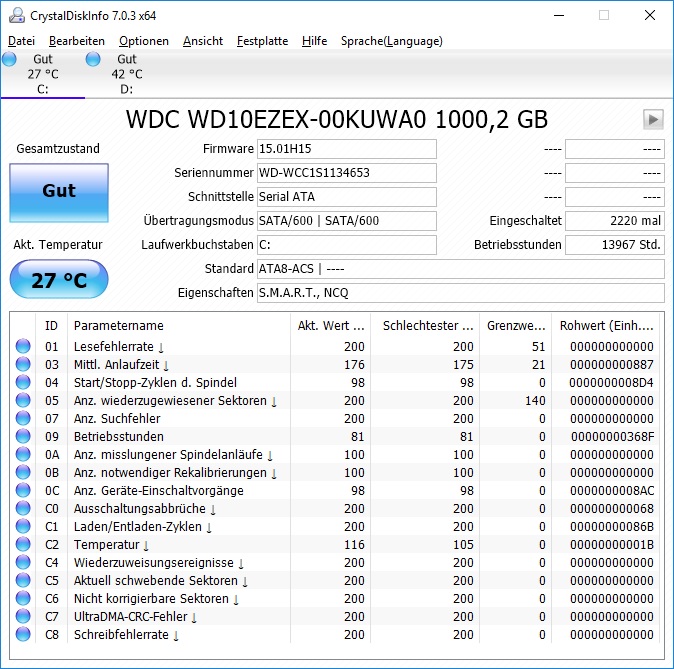Click the Gut health status button
Image resolution: width=674 pixels, height=669 pixels.
59,193
